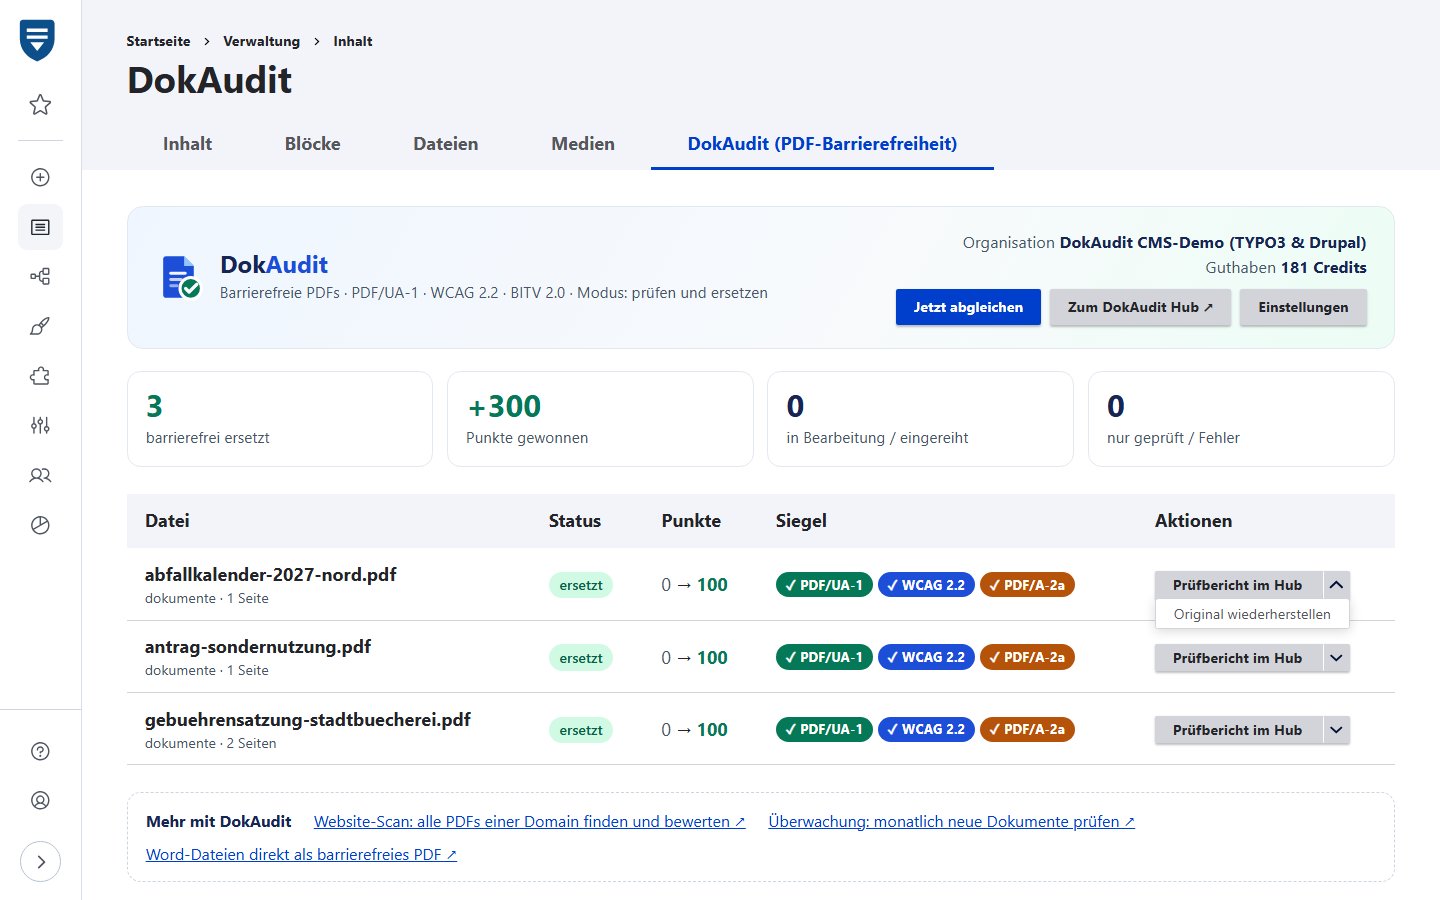This screenshot has width=1440, height=900.
Task: Click the file name antrag-sondernutzung.pdf
Action: click(x=258, y=647)
